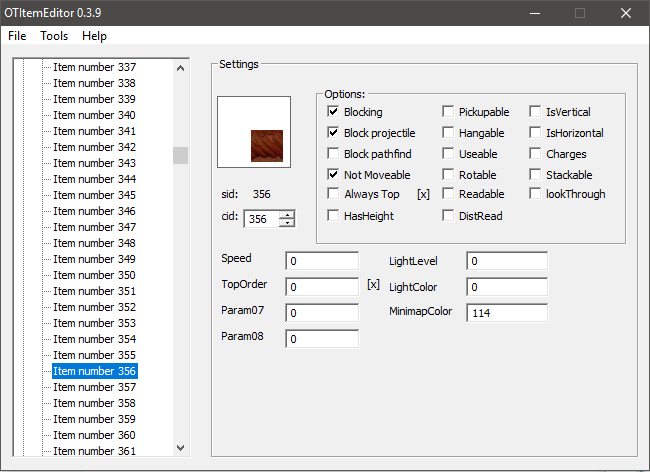Enable the Readable option
This screenshot has height=472, width=650.
[448, 194]
